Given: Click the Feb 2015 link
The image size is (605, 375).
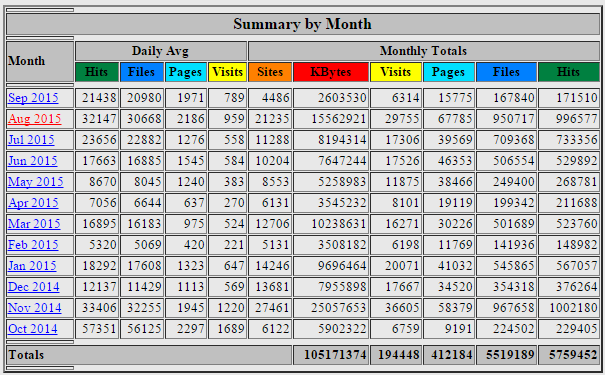Looking at the screenshot, I should point(33,245).
